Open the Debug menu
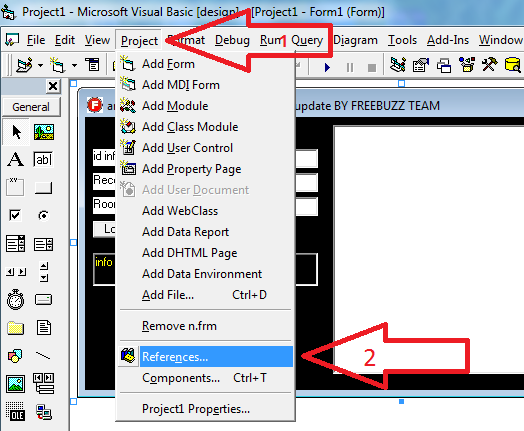 (232, 40)
